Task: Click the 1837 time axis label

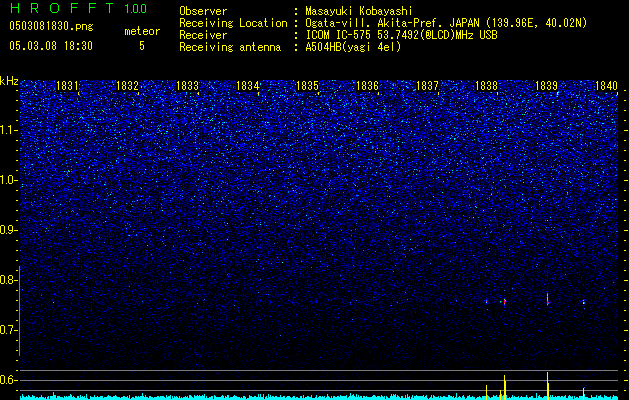Action: [427, 85]
